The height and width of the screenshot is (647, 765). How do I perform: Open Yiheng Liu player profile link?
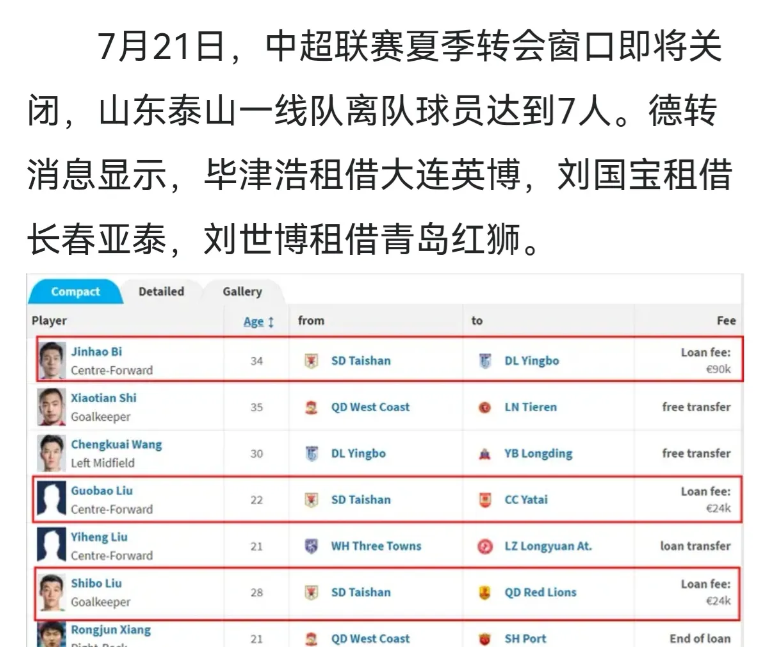pyautogui.click(x=99, y=537)
